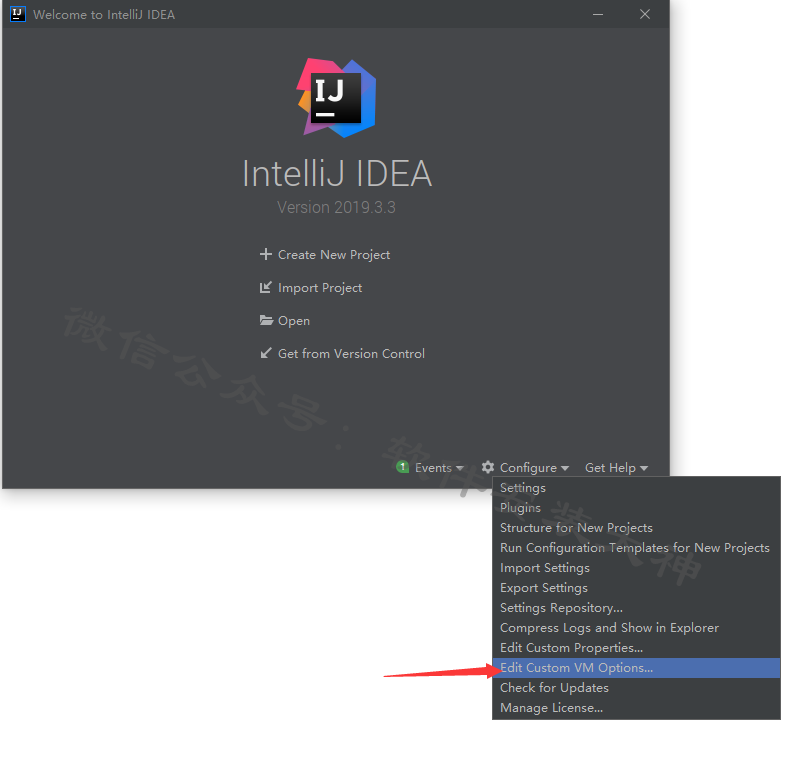
Task: Click the plus icon beside Create New Project
Action: tap(266, 254)
